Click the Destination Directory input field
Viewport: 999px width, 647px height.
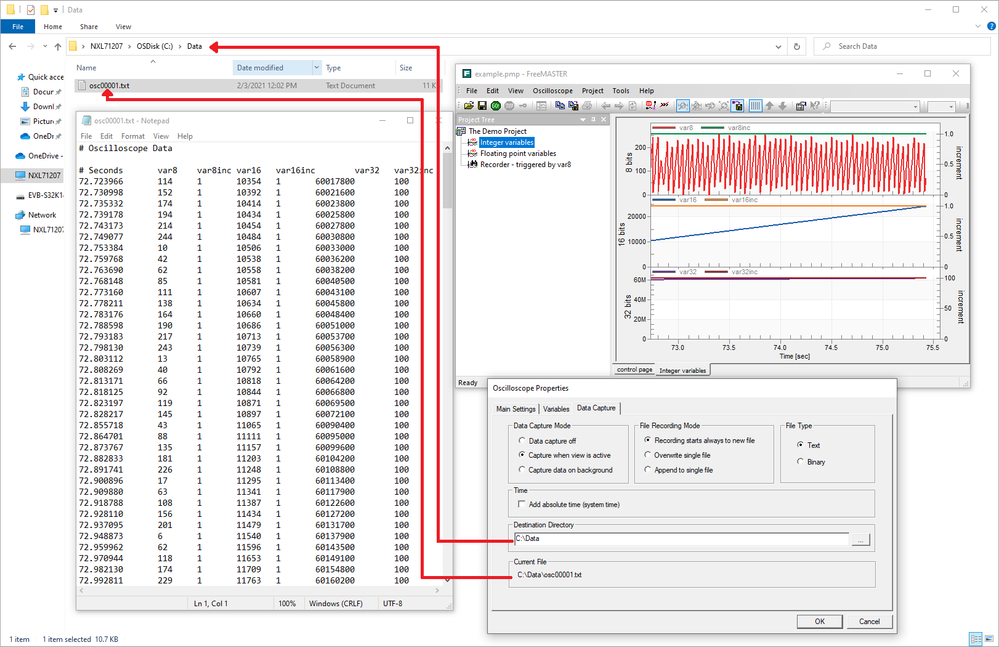pos(681,539)
